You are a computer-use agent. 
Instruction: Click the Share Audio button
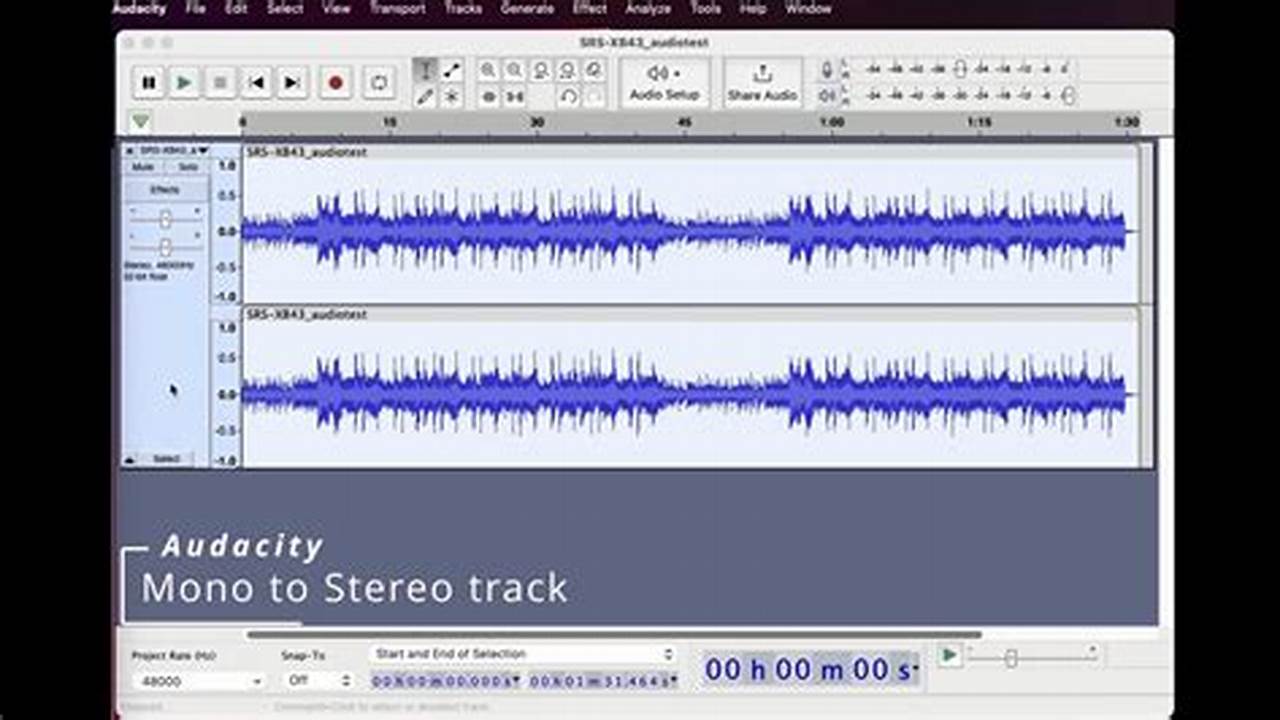(x=762, y=83)
